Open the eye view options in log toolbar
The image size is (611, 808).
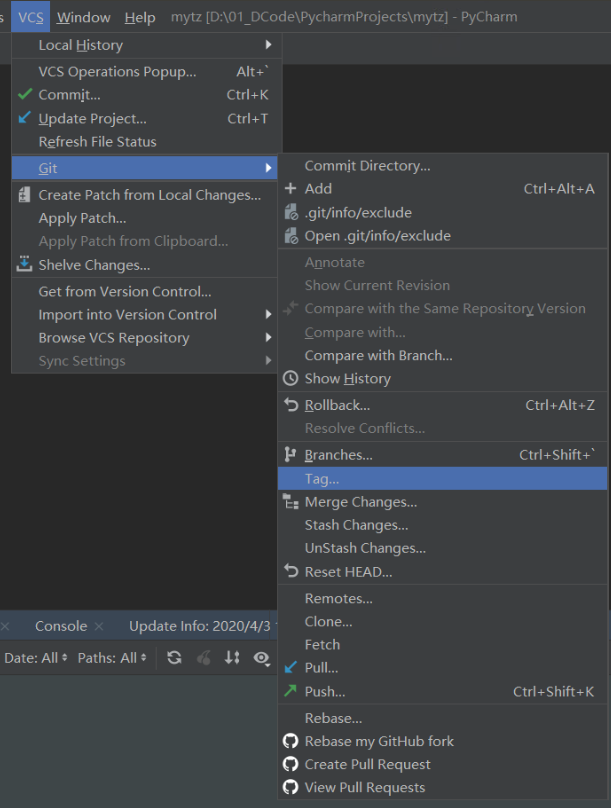click(262, 658)
